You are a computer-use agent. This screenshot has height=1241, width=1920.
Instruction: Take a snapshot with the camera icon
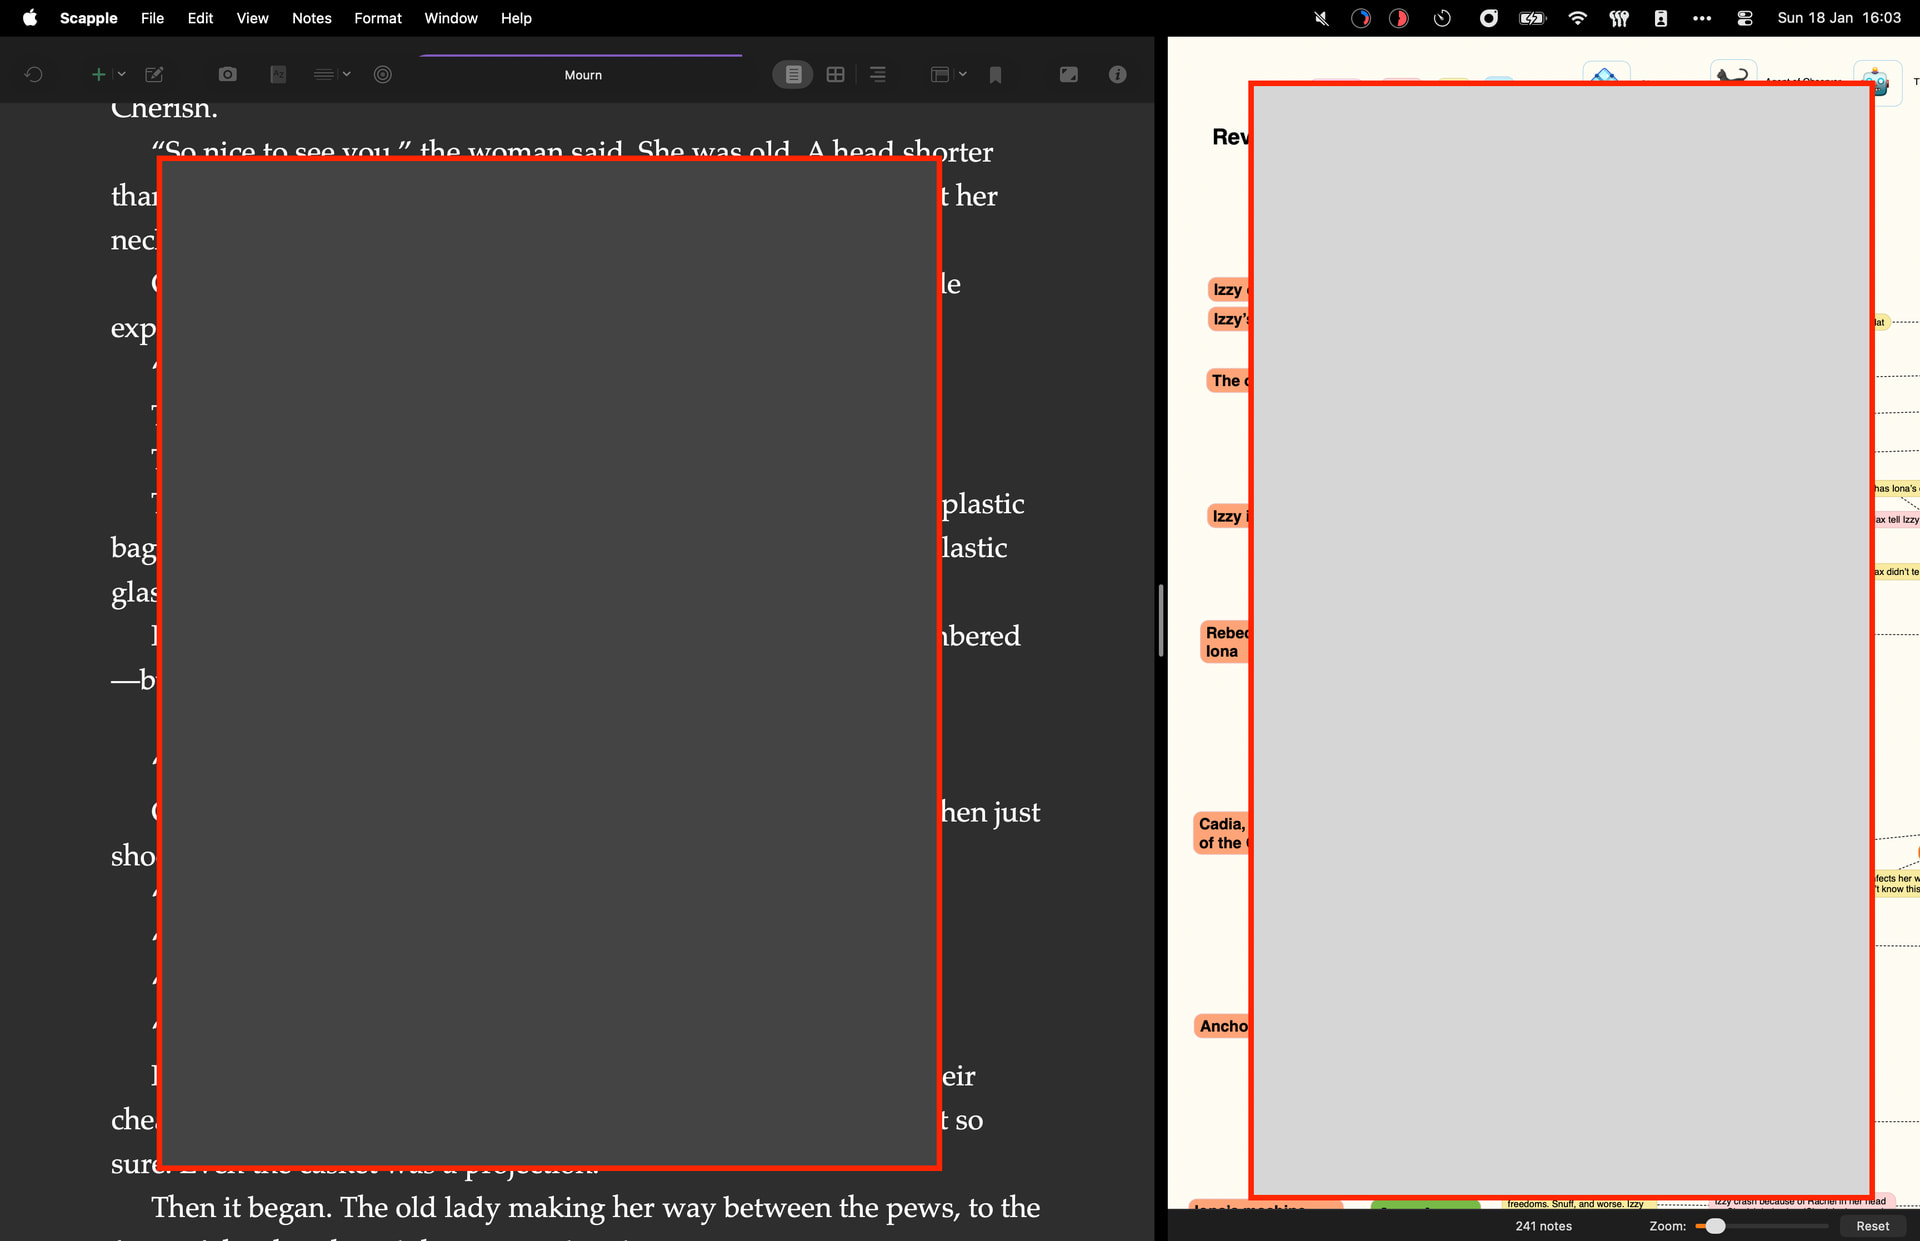click(x=228, y=75)
